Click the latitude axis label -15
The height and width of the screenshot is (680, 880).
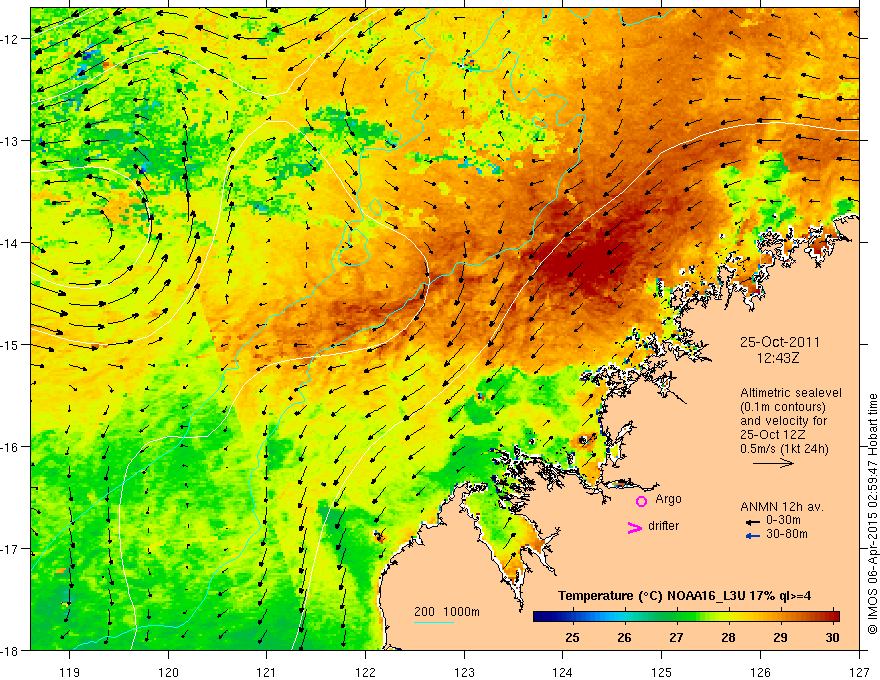11,345
